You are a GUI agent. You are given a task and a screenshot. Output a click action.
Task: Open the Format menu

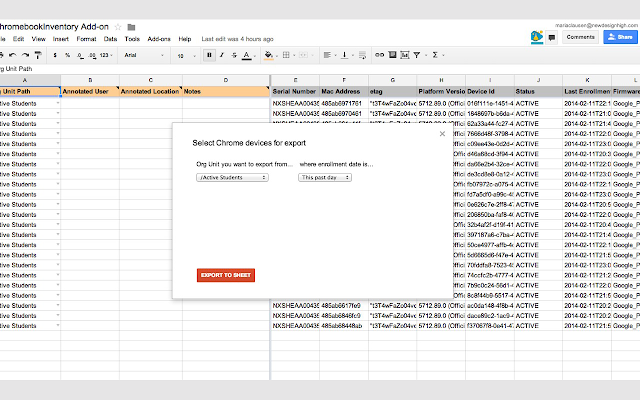(x=86, y=39)
